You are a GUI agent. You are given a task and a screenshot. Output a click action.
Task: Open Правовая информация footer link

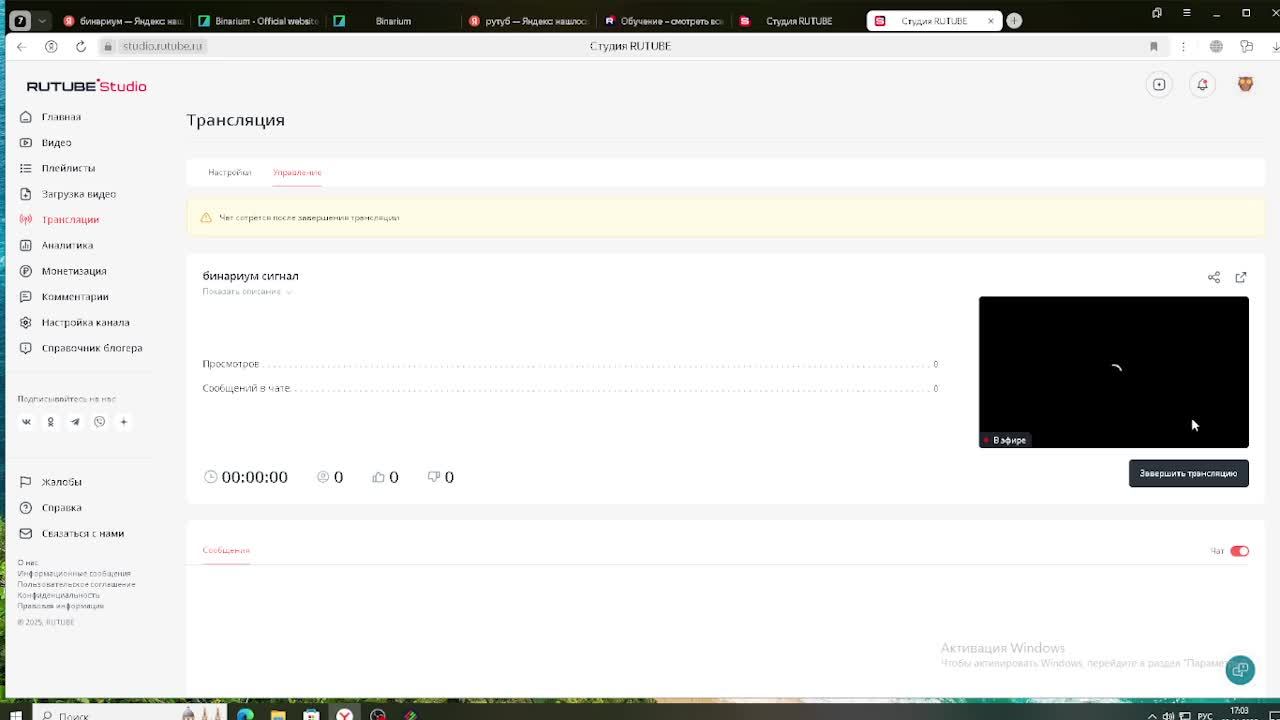point(60,607)
